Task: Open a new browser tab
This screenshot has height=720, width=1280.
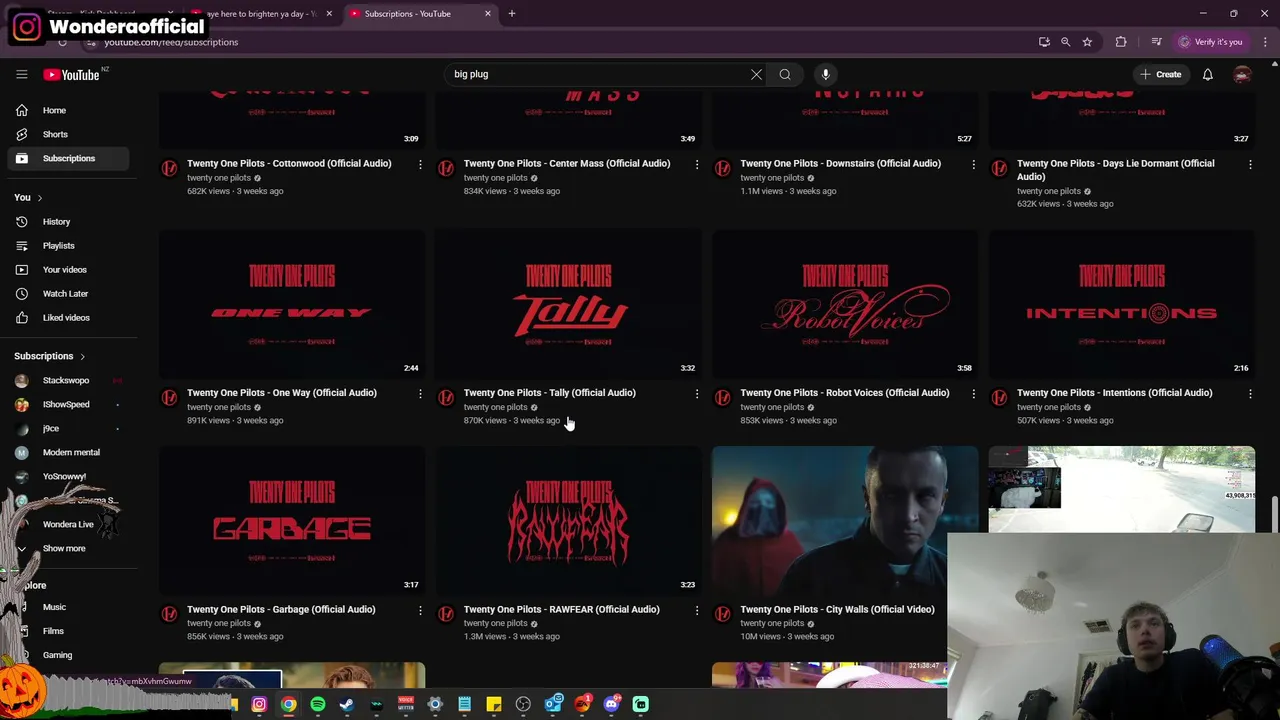Action: click(511, 14)
